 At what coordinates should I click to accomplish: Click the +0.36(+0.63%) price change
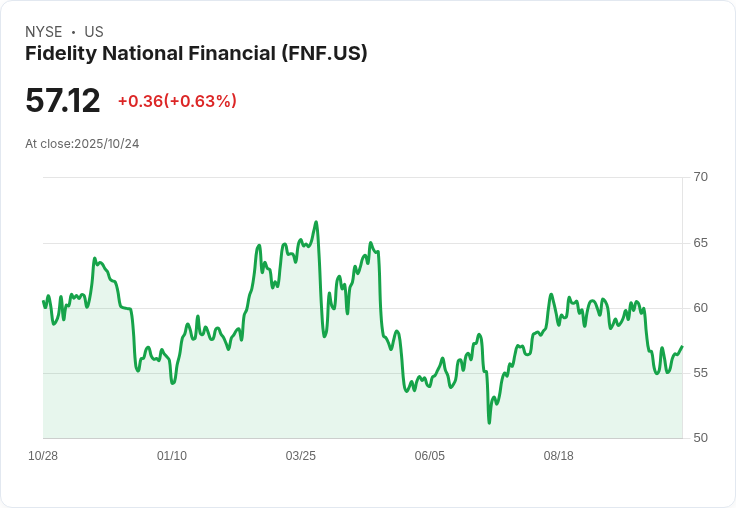[177, 101]
